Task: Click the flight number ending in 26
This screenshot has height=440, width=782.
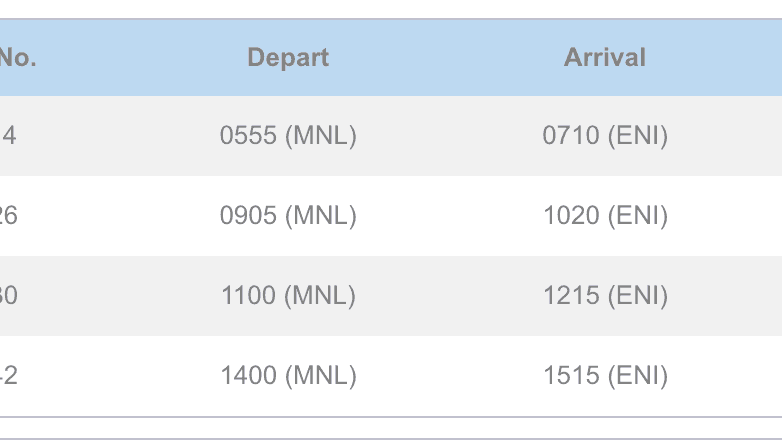Action: pos(8,216)
